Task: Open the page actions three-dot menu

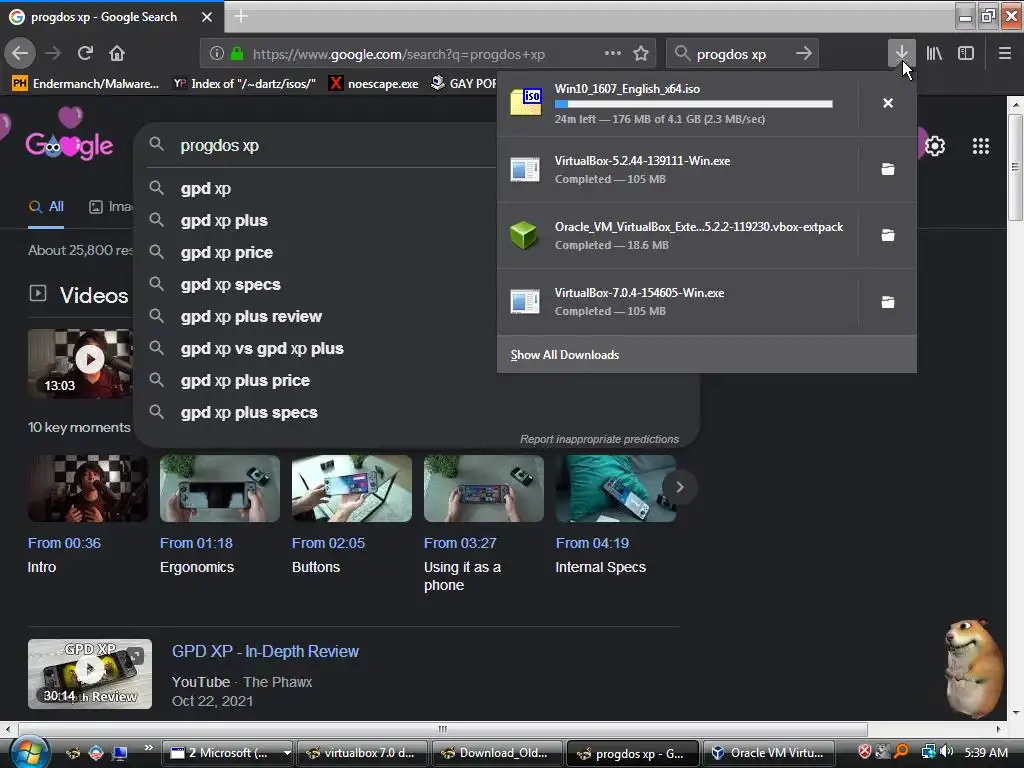Action: click(613, 54)
